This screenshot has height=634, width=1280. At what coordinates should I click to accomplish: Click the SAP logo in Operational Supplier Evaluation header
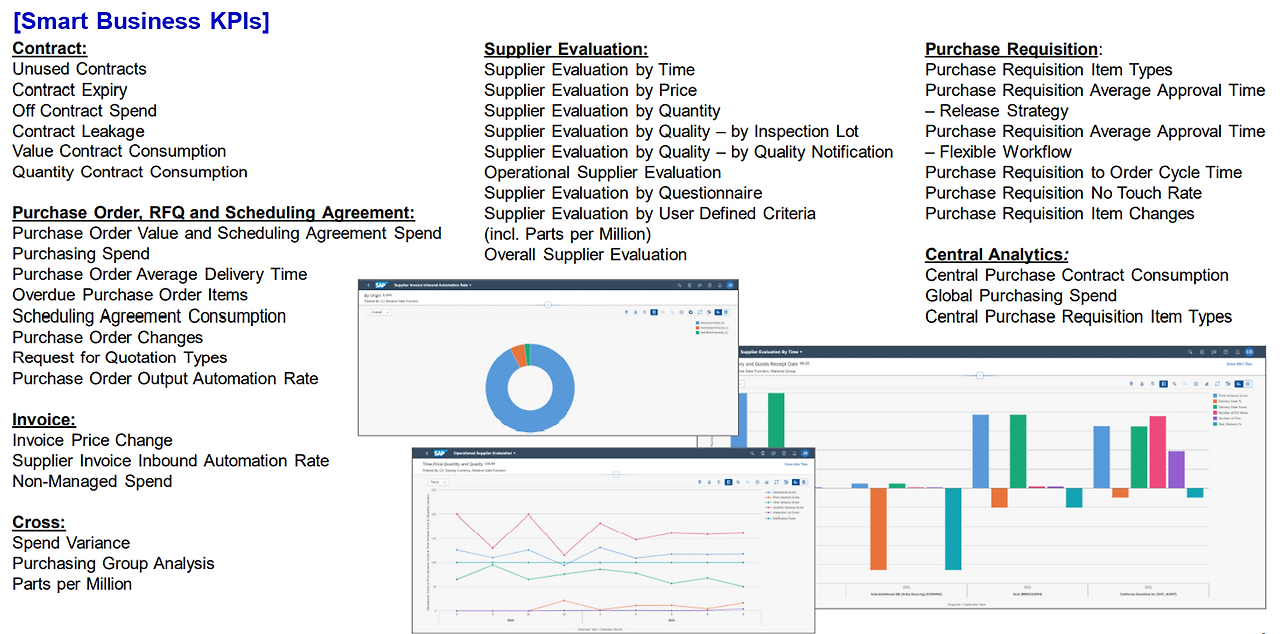tap(440, 453)
